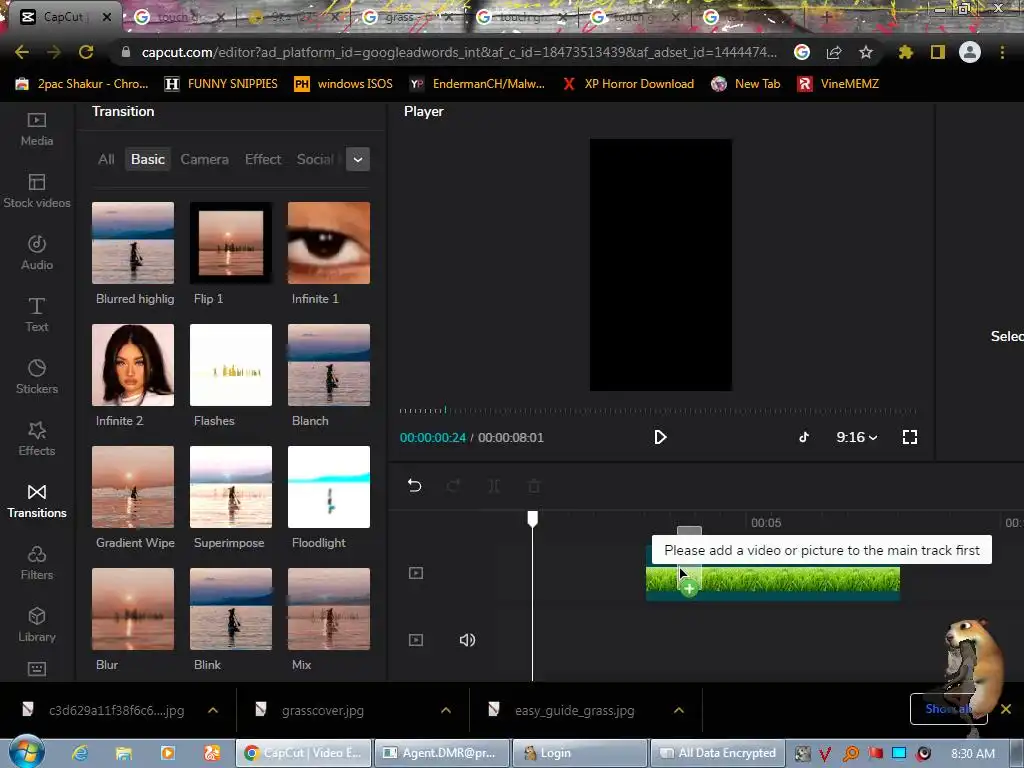Expand options for easy_guide_grass.jpg download
The image size is (1024, 768).
(x=679, y=711)
